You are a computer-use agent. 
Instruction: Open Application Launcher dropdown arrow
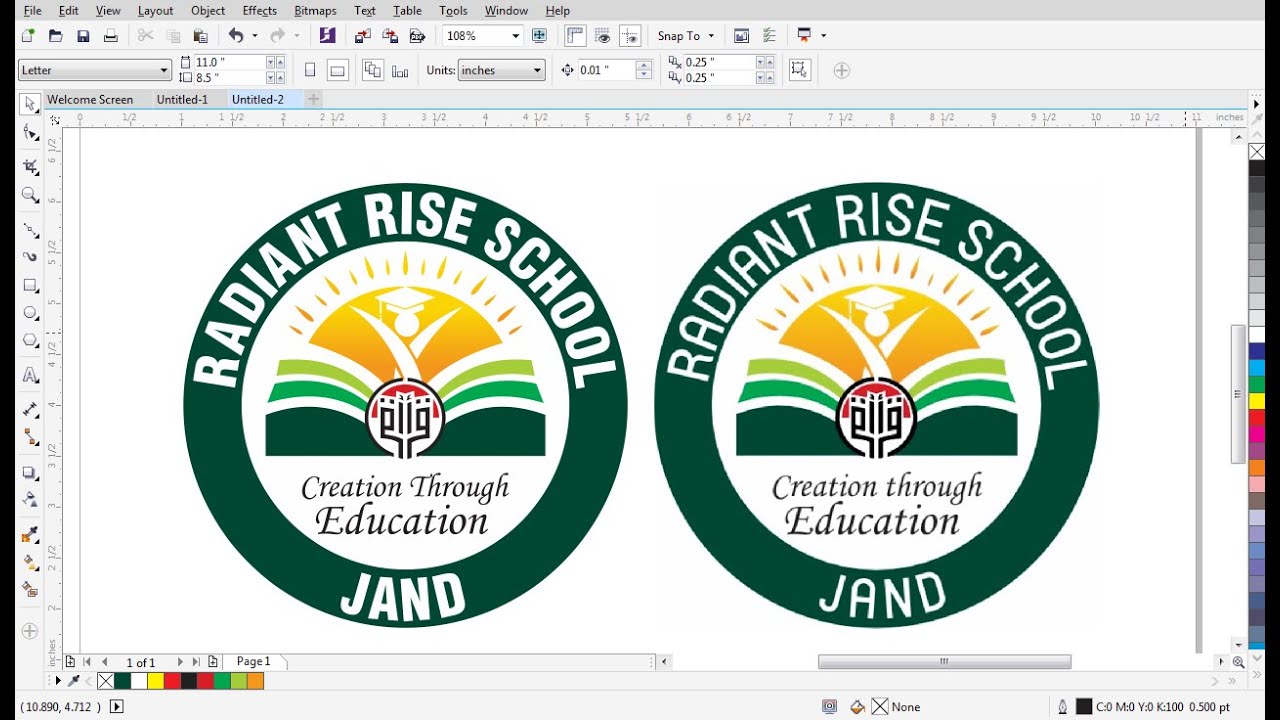[824, 36]
